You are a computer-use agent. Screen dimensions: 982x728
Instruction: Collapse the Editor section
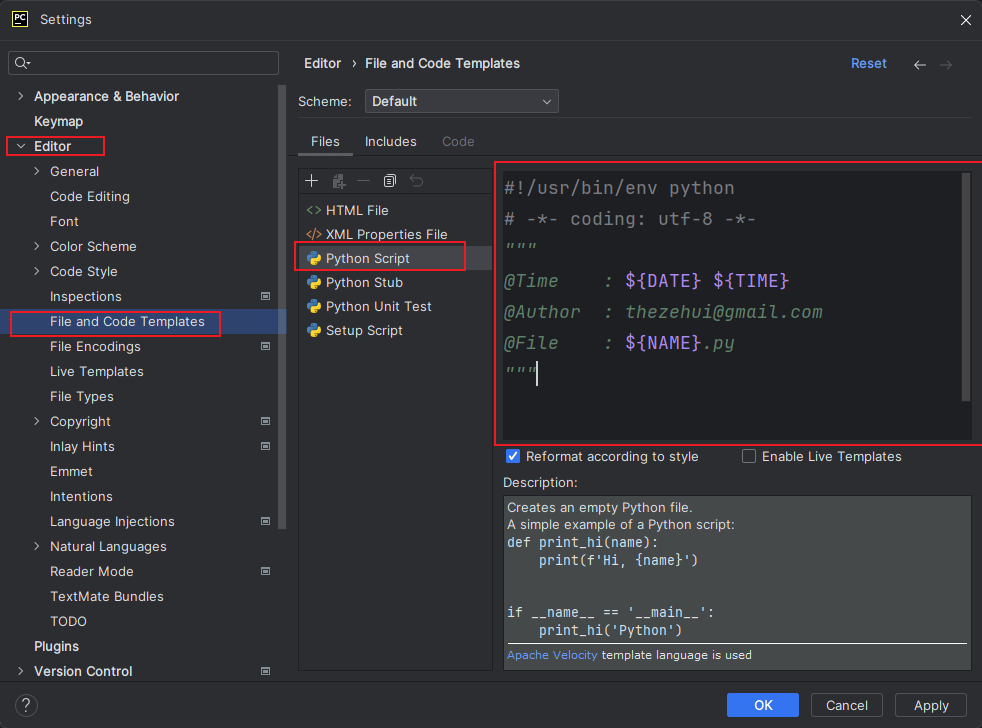point(21,147)
